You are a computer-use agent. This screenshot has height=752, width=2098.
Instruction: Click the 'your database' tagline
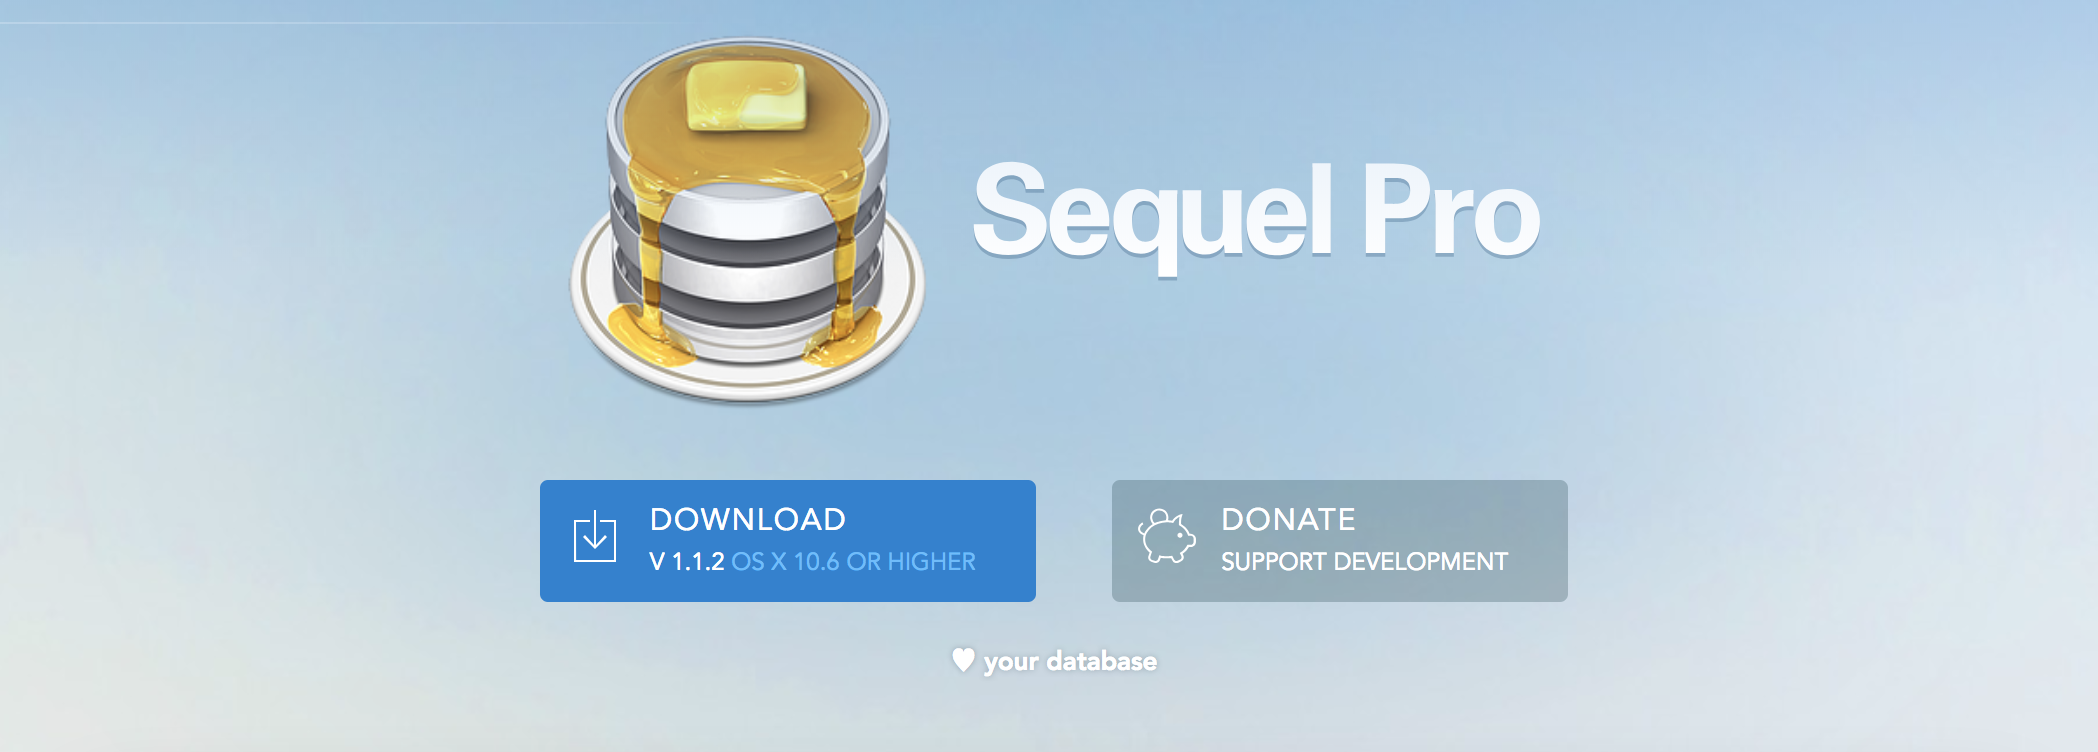pos(1070,662)
